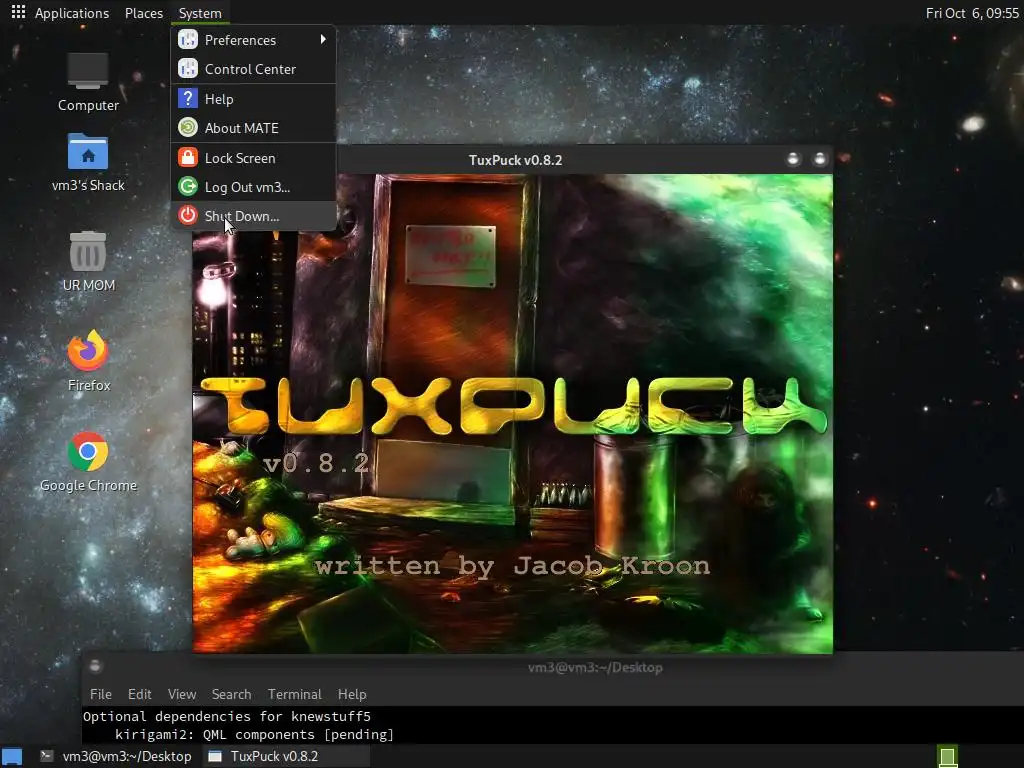
Task: Click the green Log Out icon
Action: (x=188, y=187)
